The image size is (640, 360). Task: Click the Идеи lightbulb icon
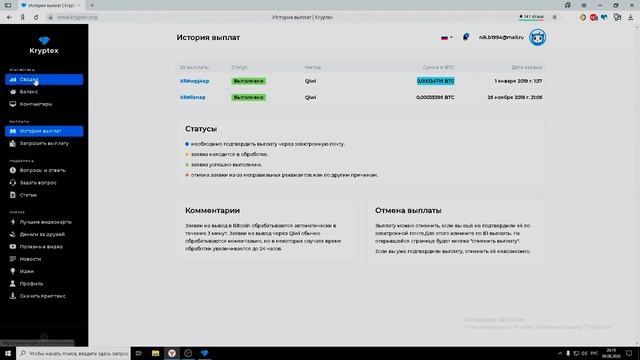coord(13,271)
